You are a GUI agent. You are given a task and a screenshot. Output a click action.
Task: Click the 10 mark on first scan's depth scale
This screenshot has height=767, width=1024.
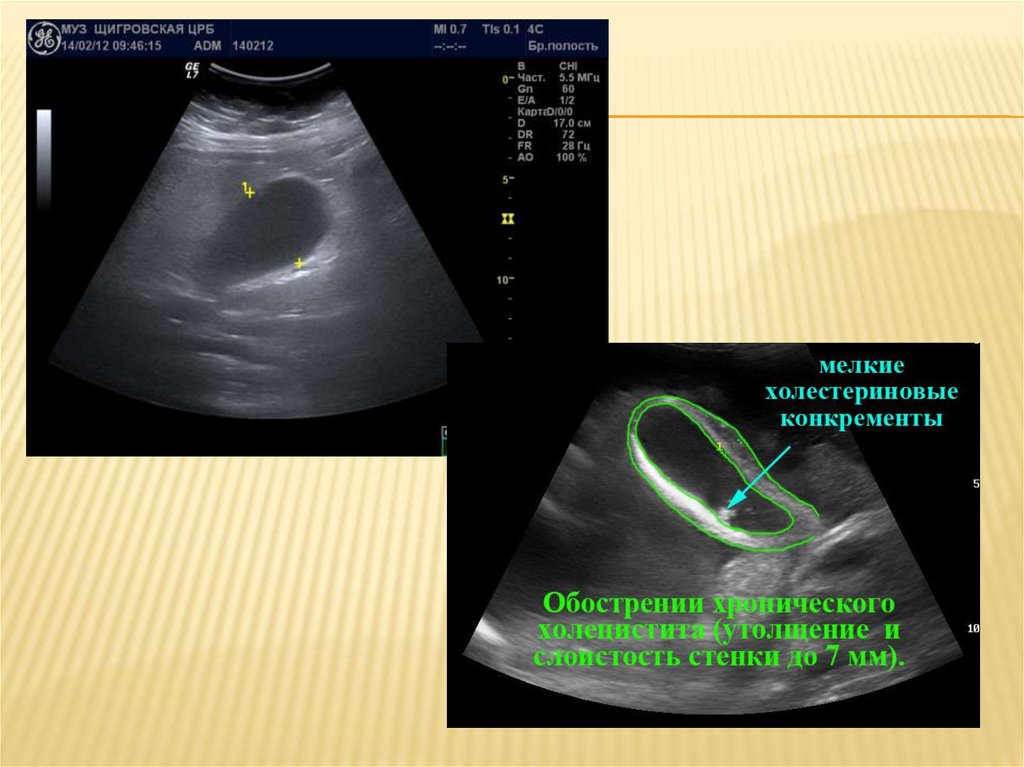(x=504, y=280)
